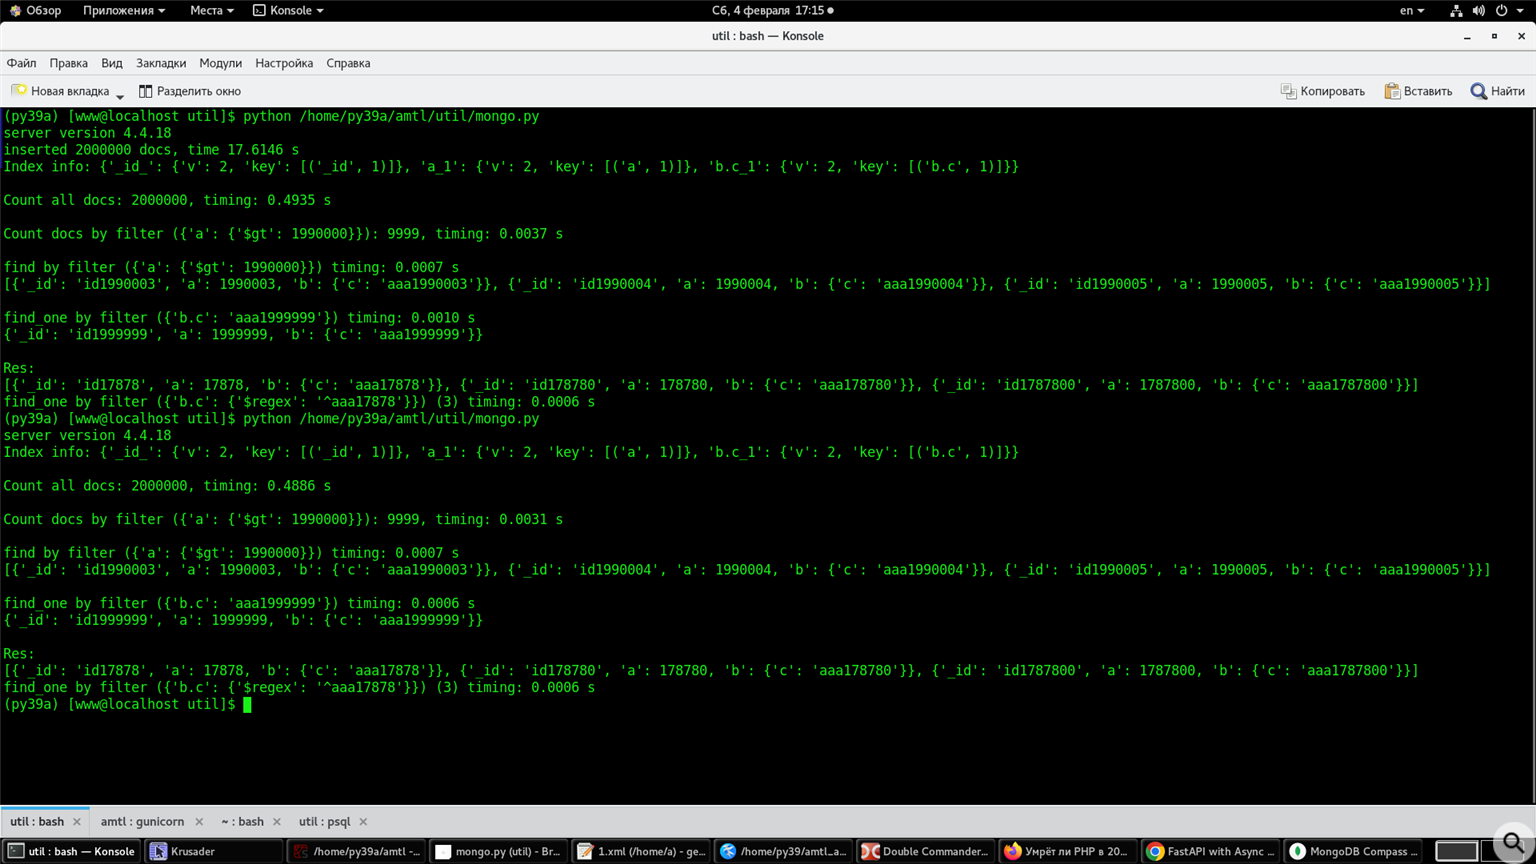The height and width of the screenshot is (864, 1536).
Task: Switch to the '/home/py39a/amtl' taskbar window
Action: tap(356, 851)
